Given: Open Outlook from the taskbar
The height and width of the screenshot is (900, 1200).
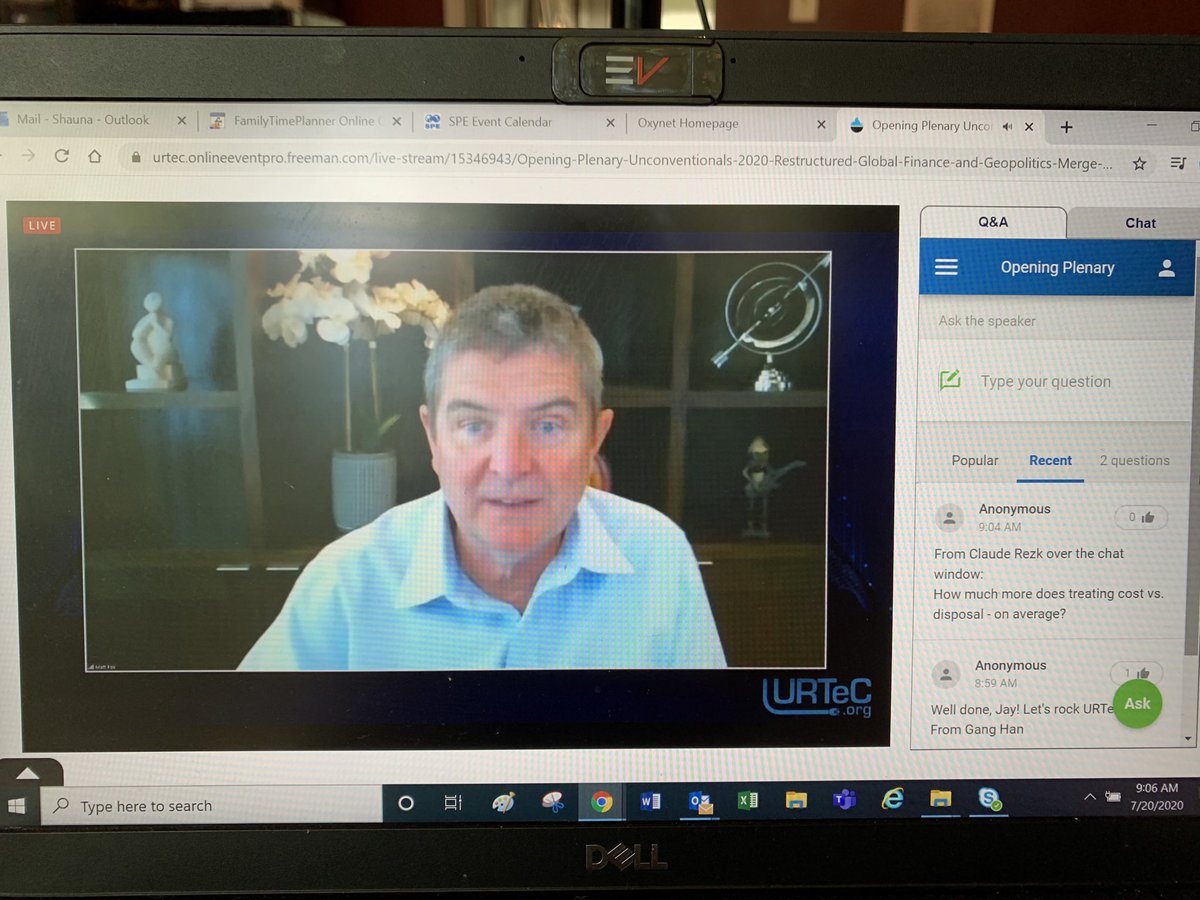Looking at the screenshot, I should 699,801.
